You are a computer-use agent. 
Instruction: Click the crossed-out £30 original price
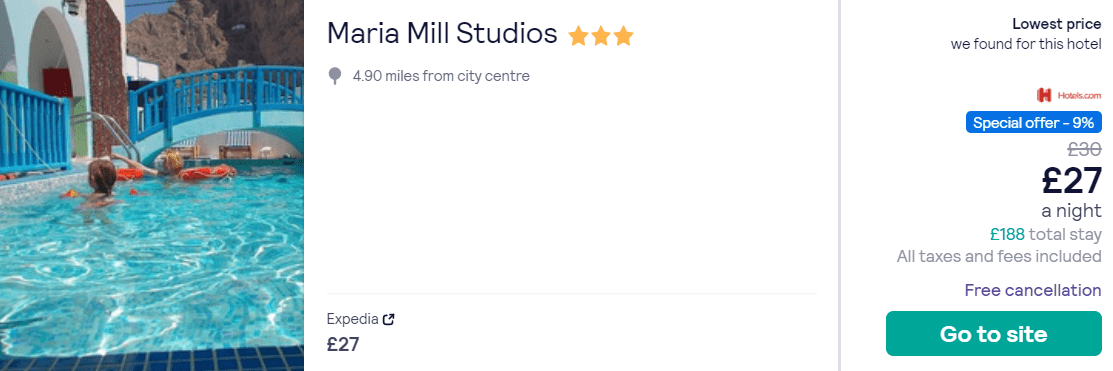[1085, 149]
